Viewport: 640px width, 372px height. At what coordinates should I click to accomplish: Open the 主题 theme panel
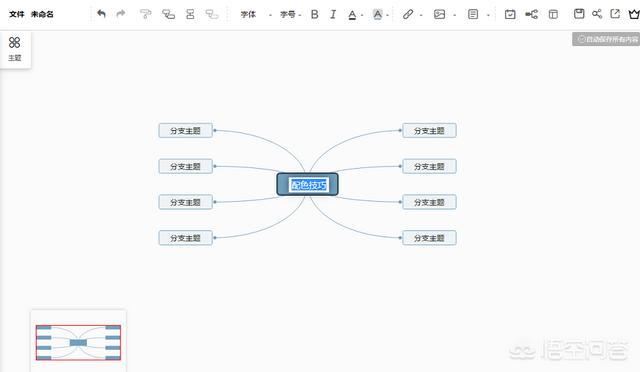(15, 49)
